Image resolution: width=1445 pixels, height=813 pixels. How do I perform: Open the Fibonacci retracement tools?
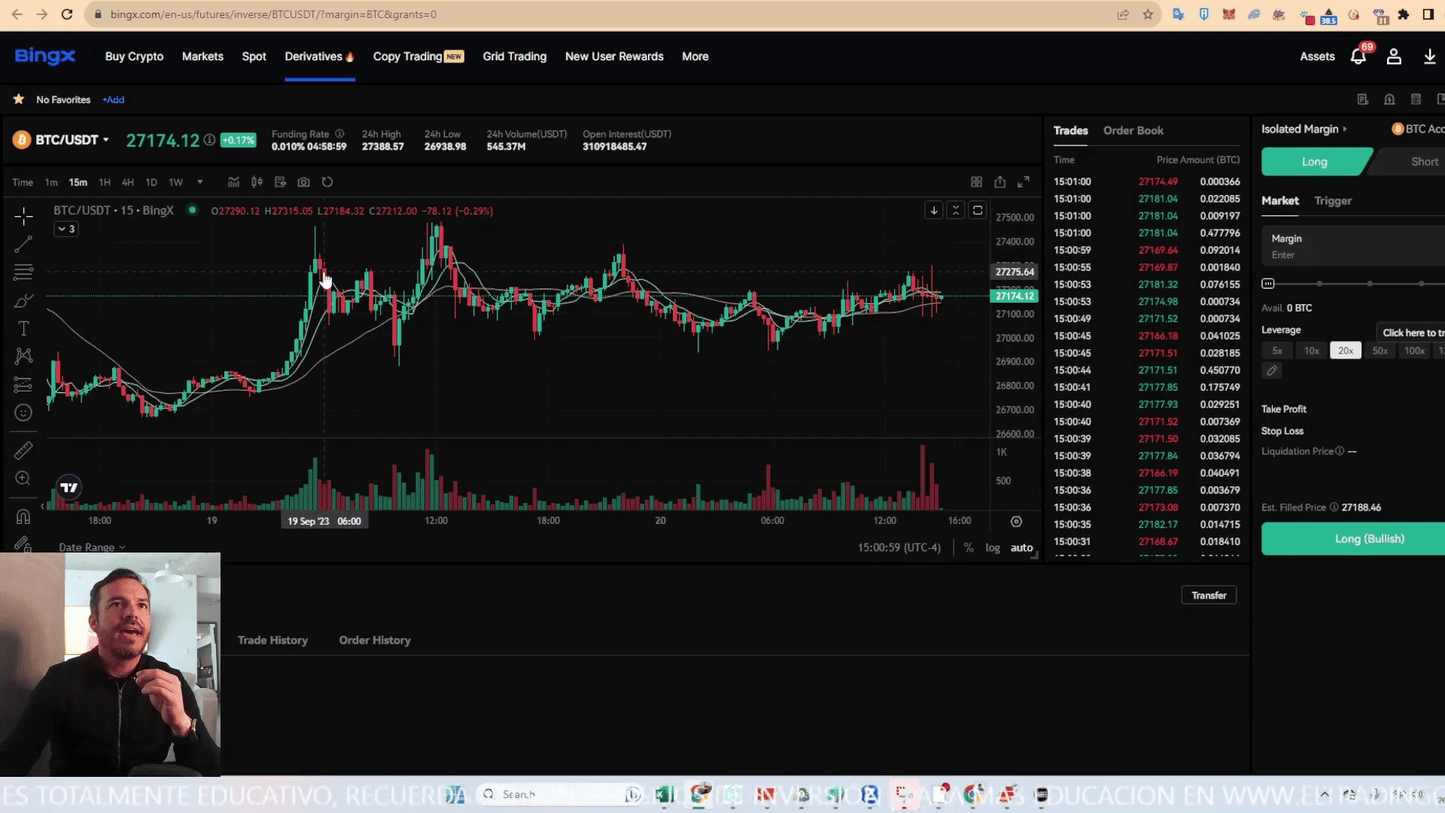[23, 272]
